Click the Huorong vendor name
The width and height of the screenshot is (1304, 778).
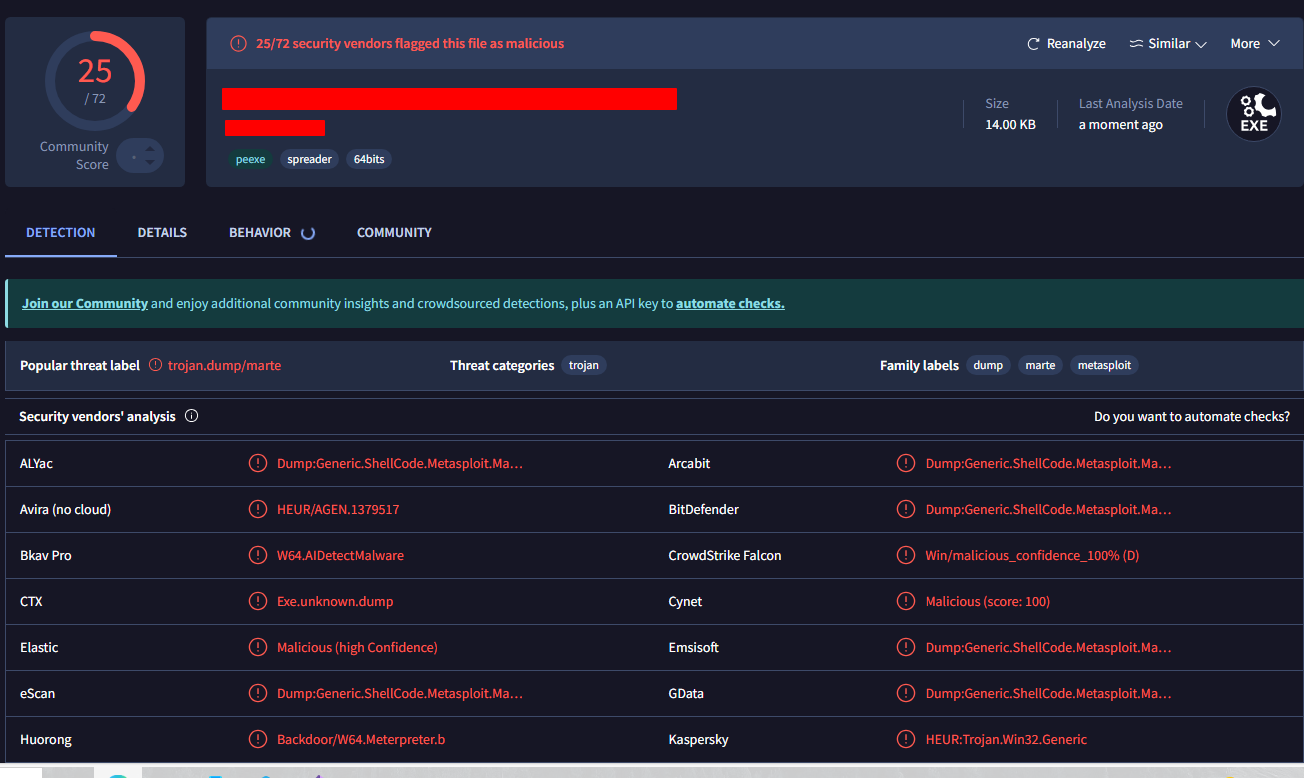coord(46,739)
